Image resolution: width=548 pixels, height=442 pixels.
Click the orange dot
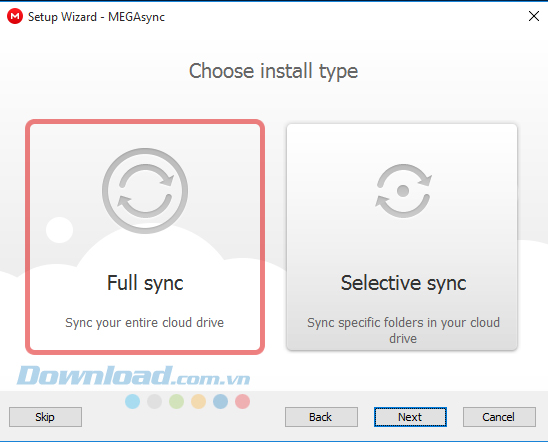[199, 401]
